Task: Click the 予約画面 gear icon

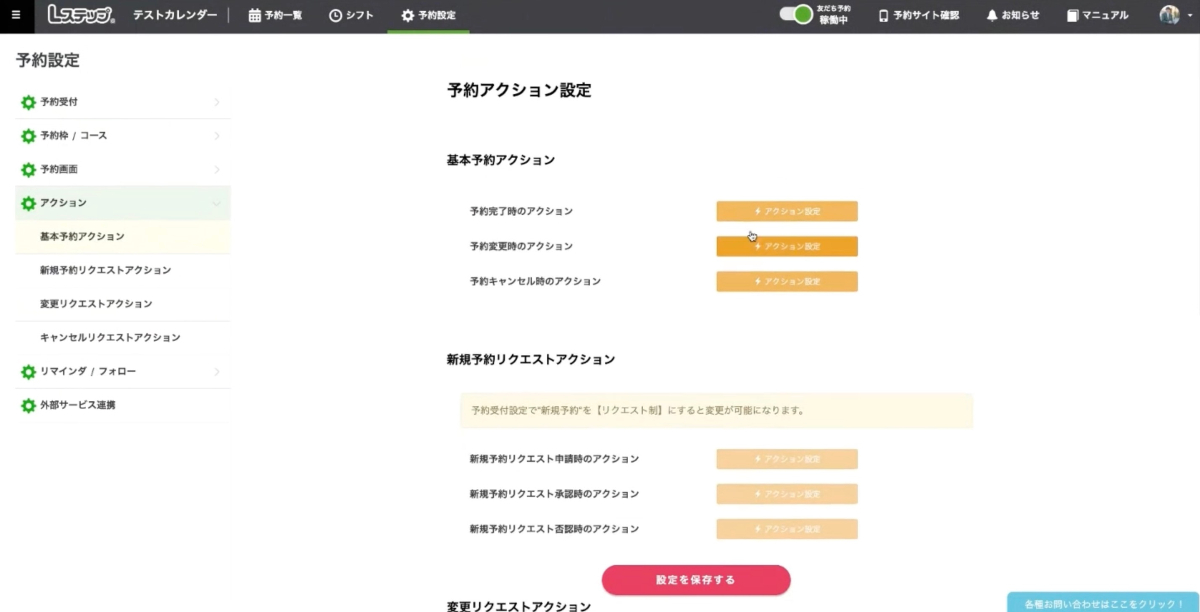Action: tap(28, 170)
